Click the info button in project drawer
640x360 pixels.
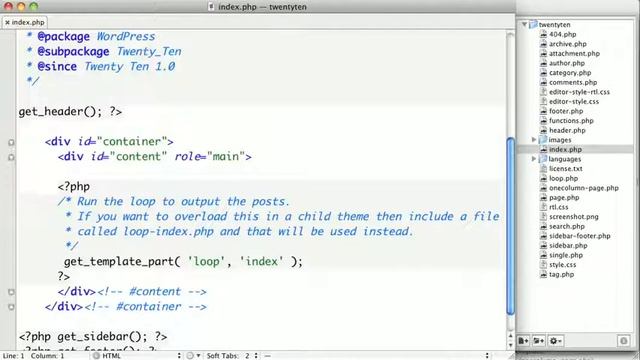pos(624,340)
